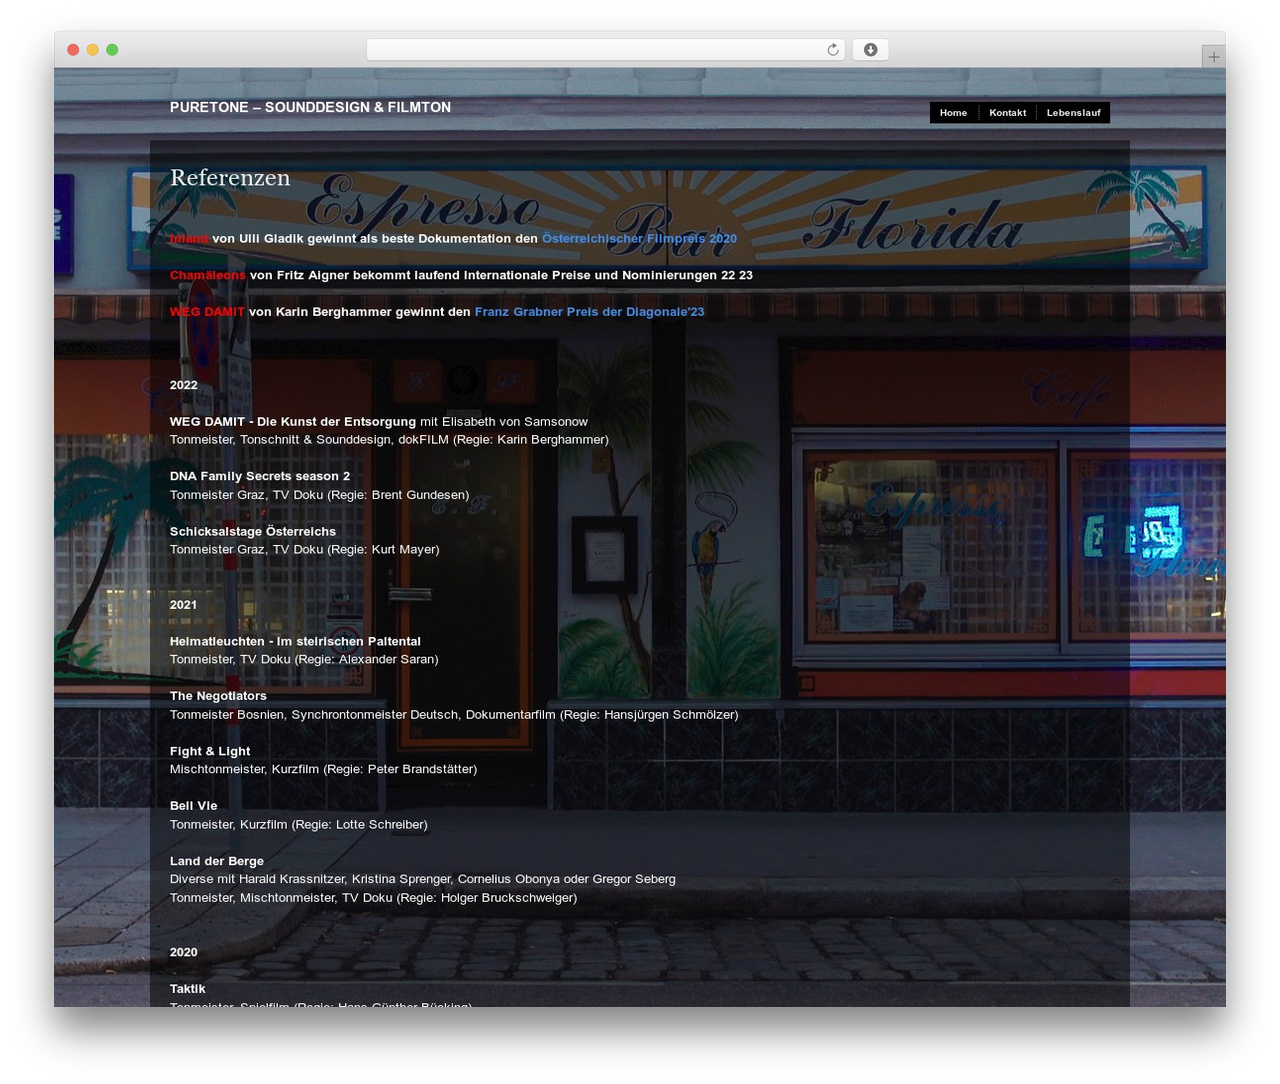This screenshot has width=1280, height=1084.
Task: Open the browser downloads button
Action: coord(870,50)
